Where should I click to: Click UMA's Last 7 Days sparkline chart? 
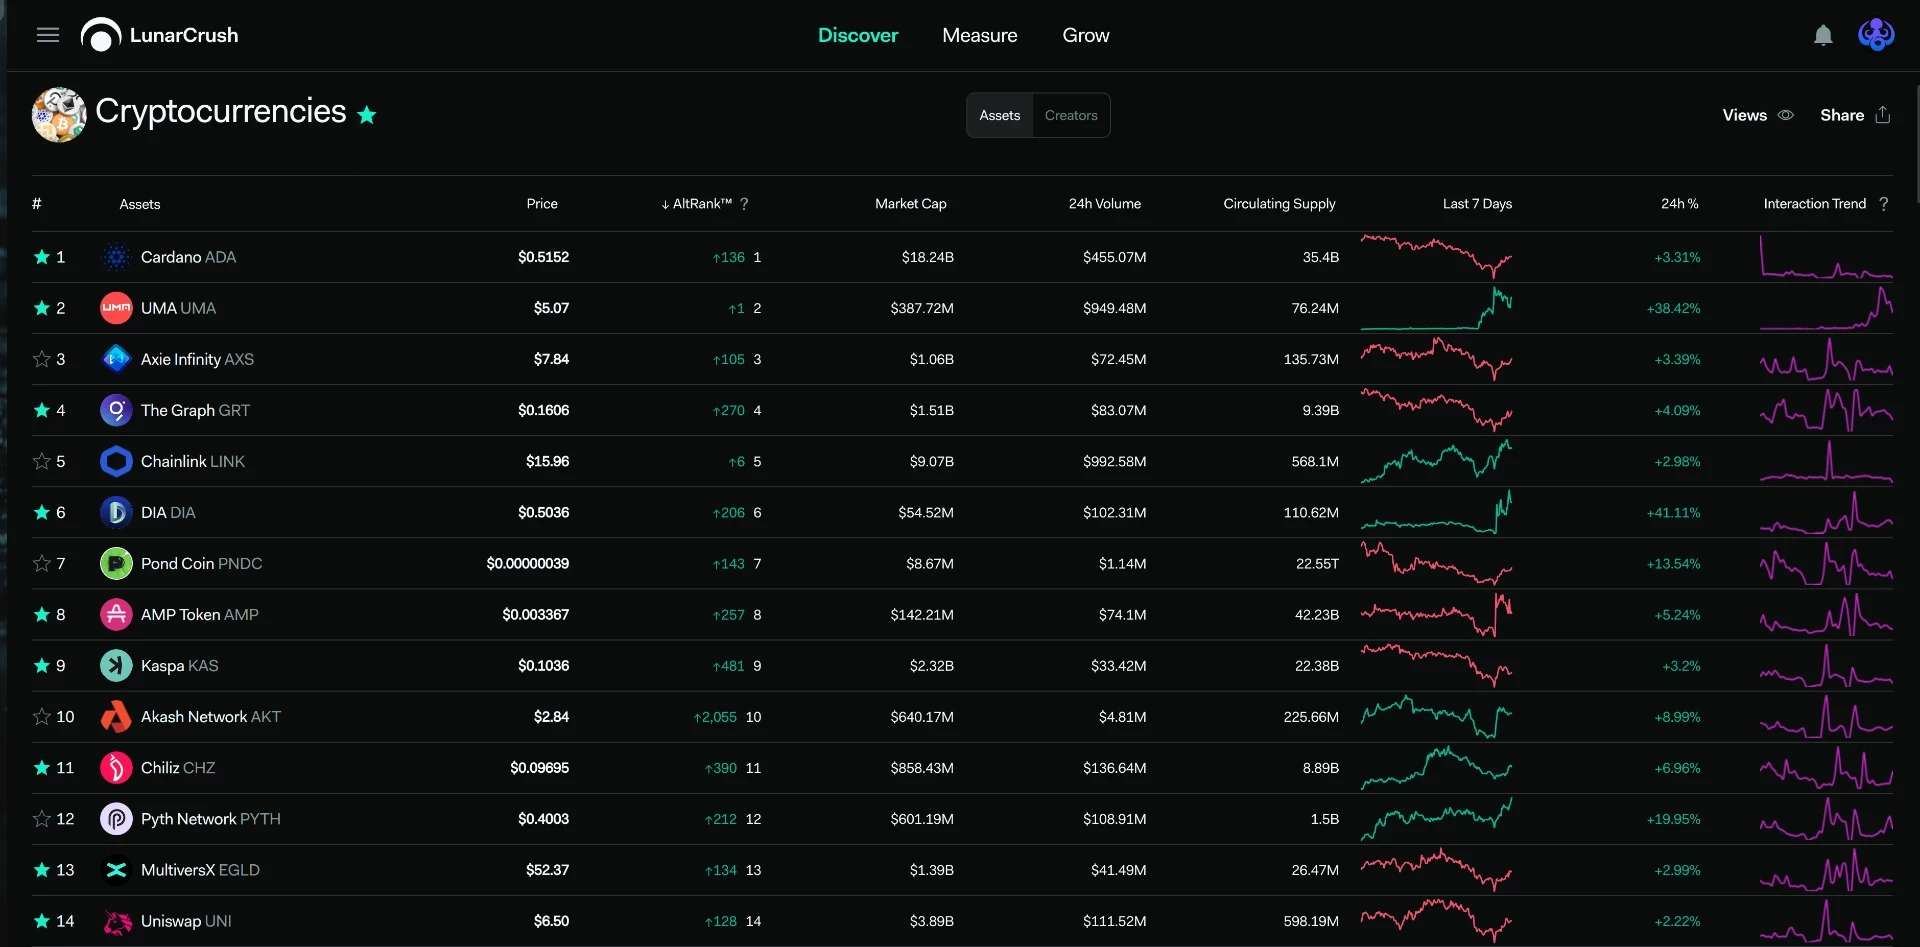tap(1436, 308)
